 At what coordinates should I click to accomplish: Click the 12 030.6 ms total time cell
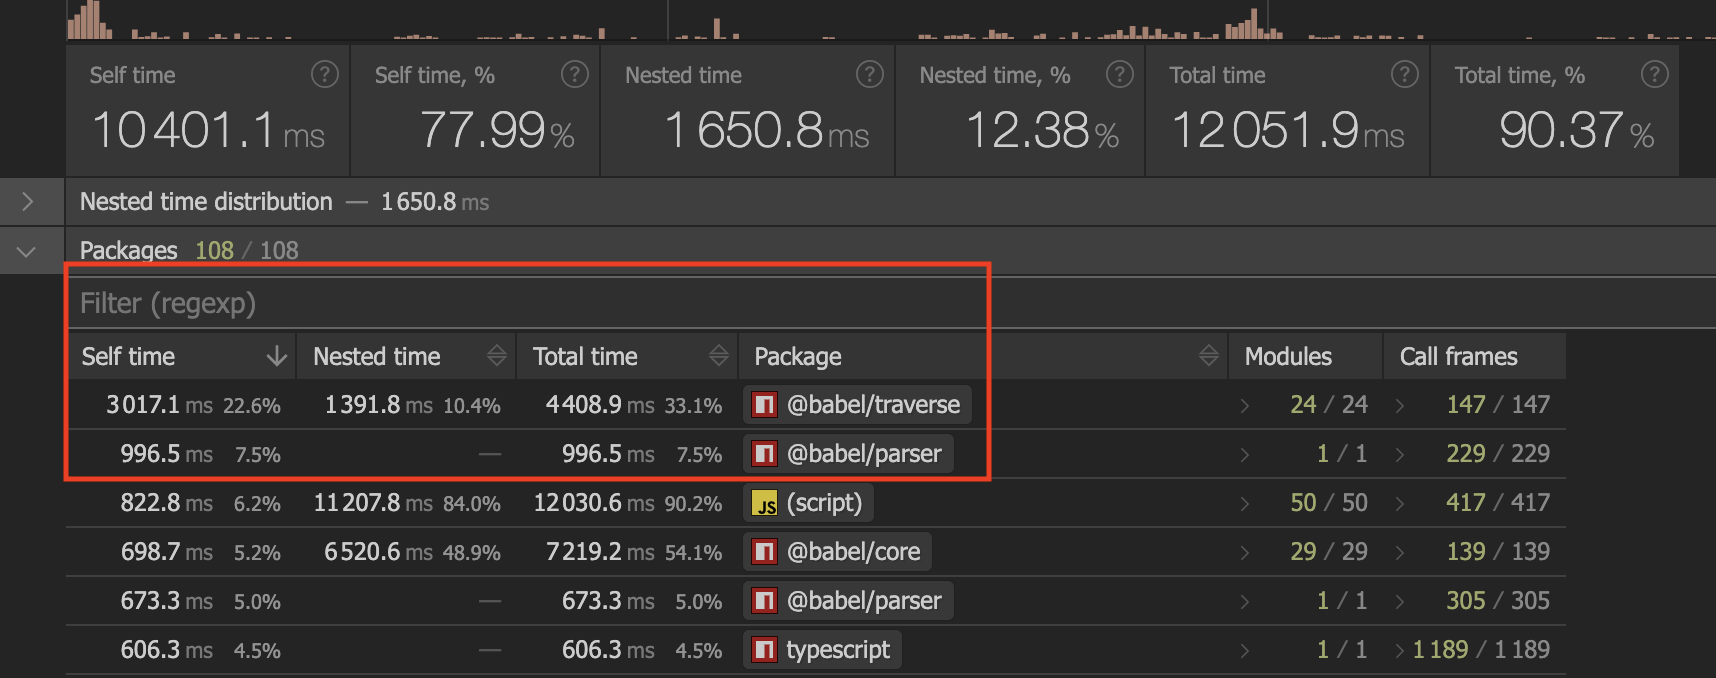627,503
